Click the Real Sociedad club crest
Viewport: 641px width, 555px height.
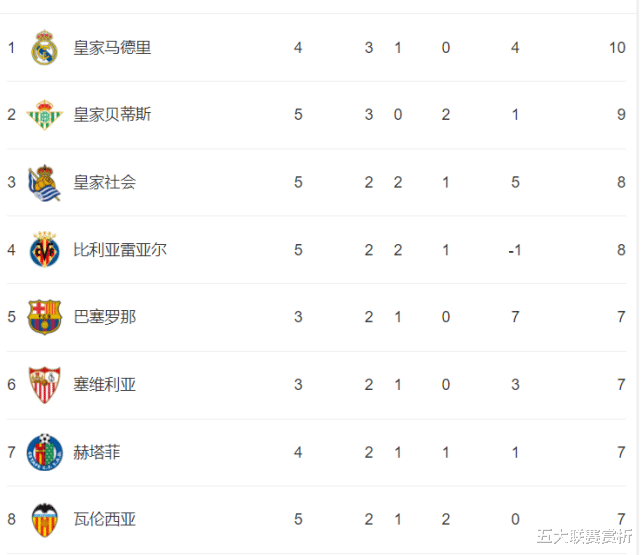pos(44,182)
